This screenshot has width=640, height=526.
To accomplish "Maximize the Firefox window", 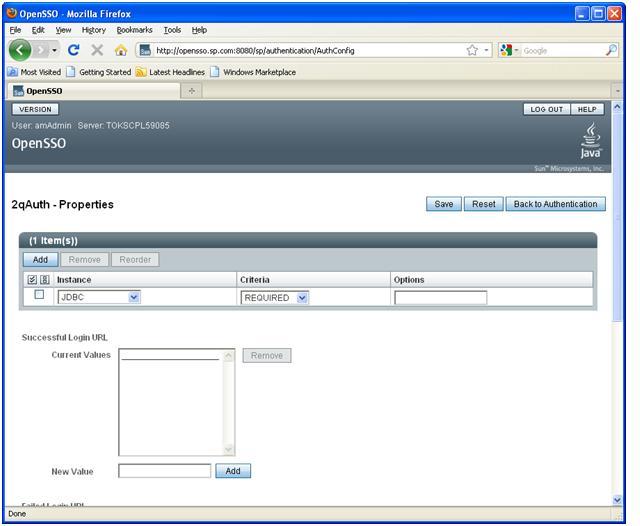I will point(598,13).
